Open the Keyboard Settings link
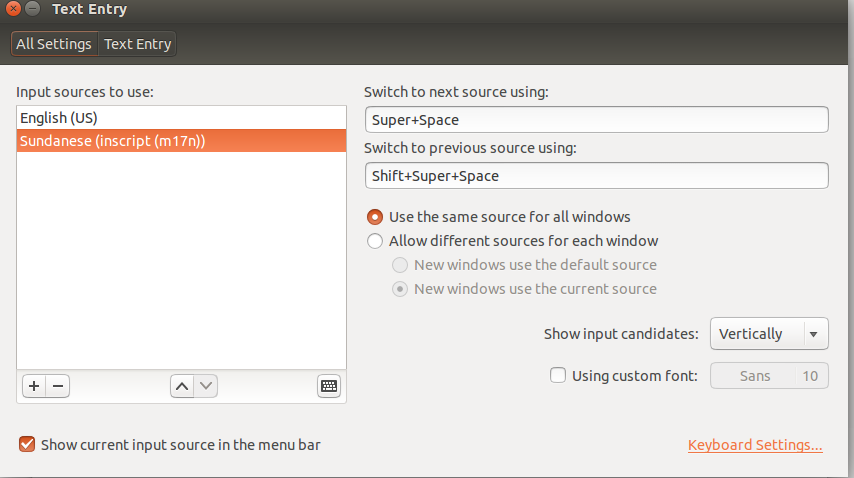The image size is (854, 478). click(755, 445)
